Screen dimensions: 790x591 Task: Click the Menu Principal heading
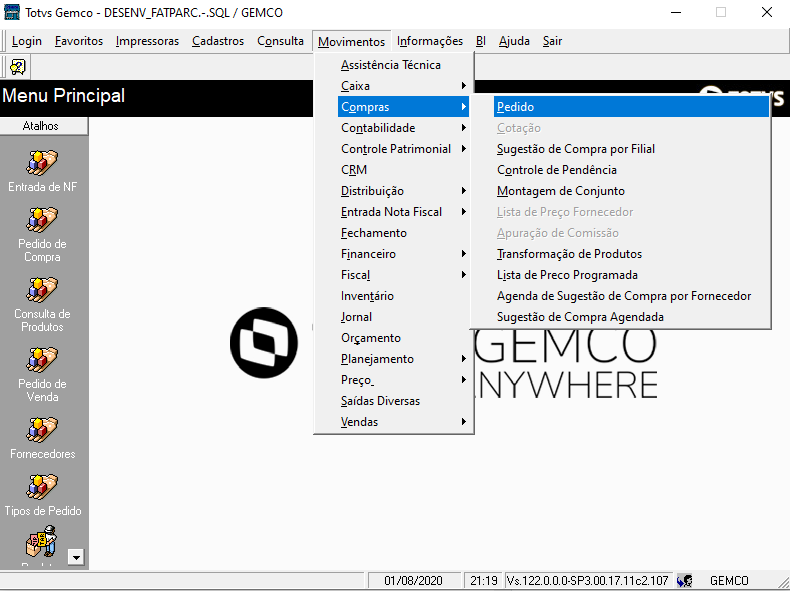(x=63, y=96)
